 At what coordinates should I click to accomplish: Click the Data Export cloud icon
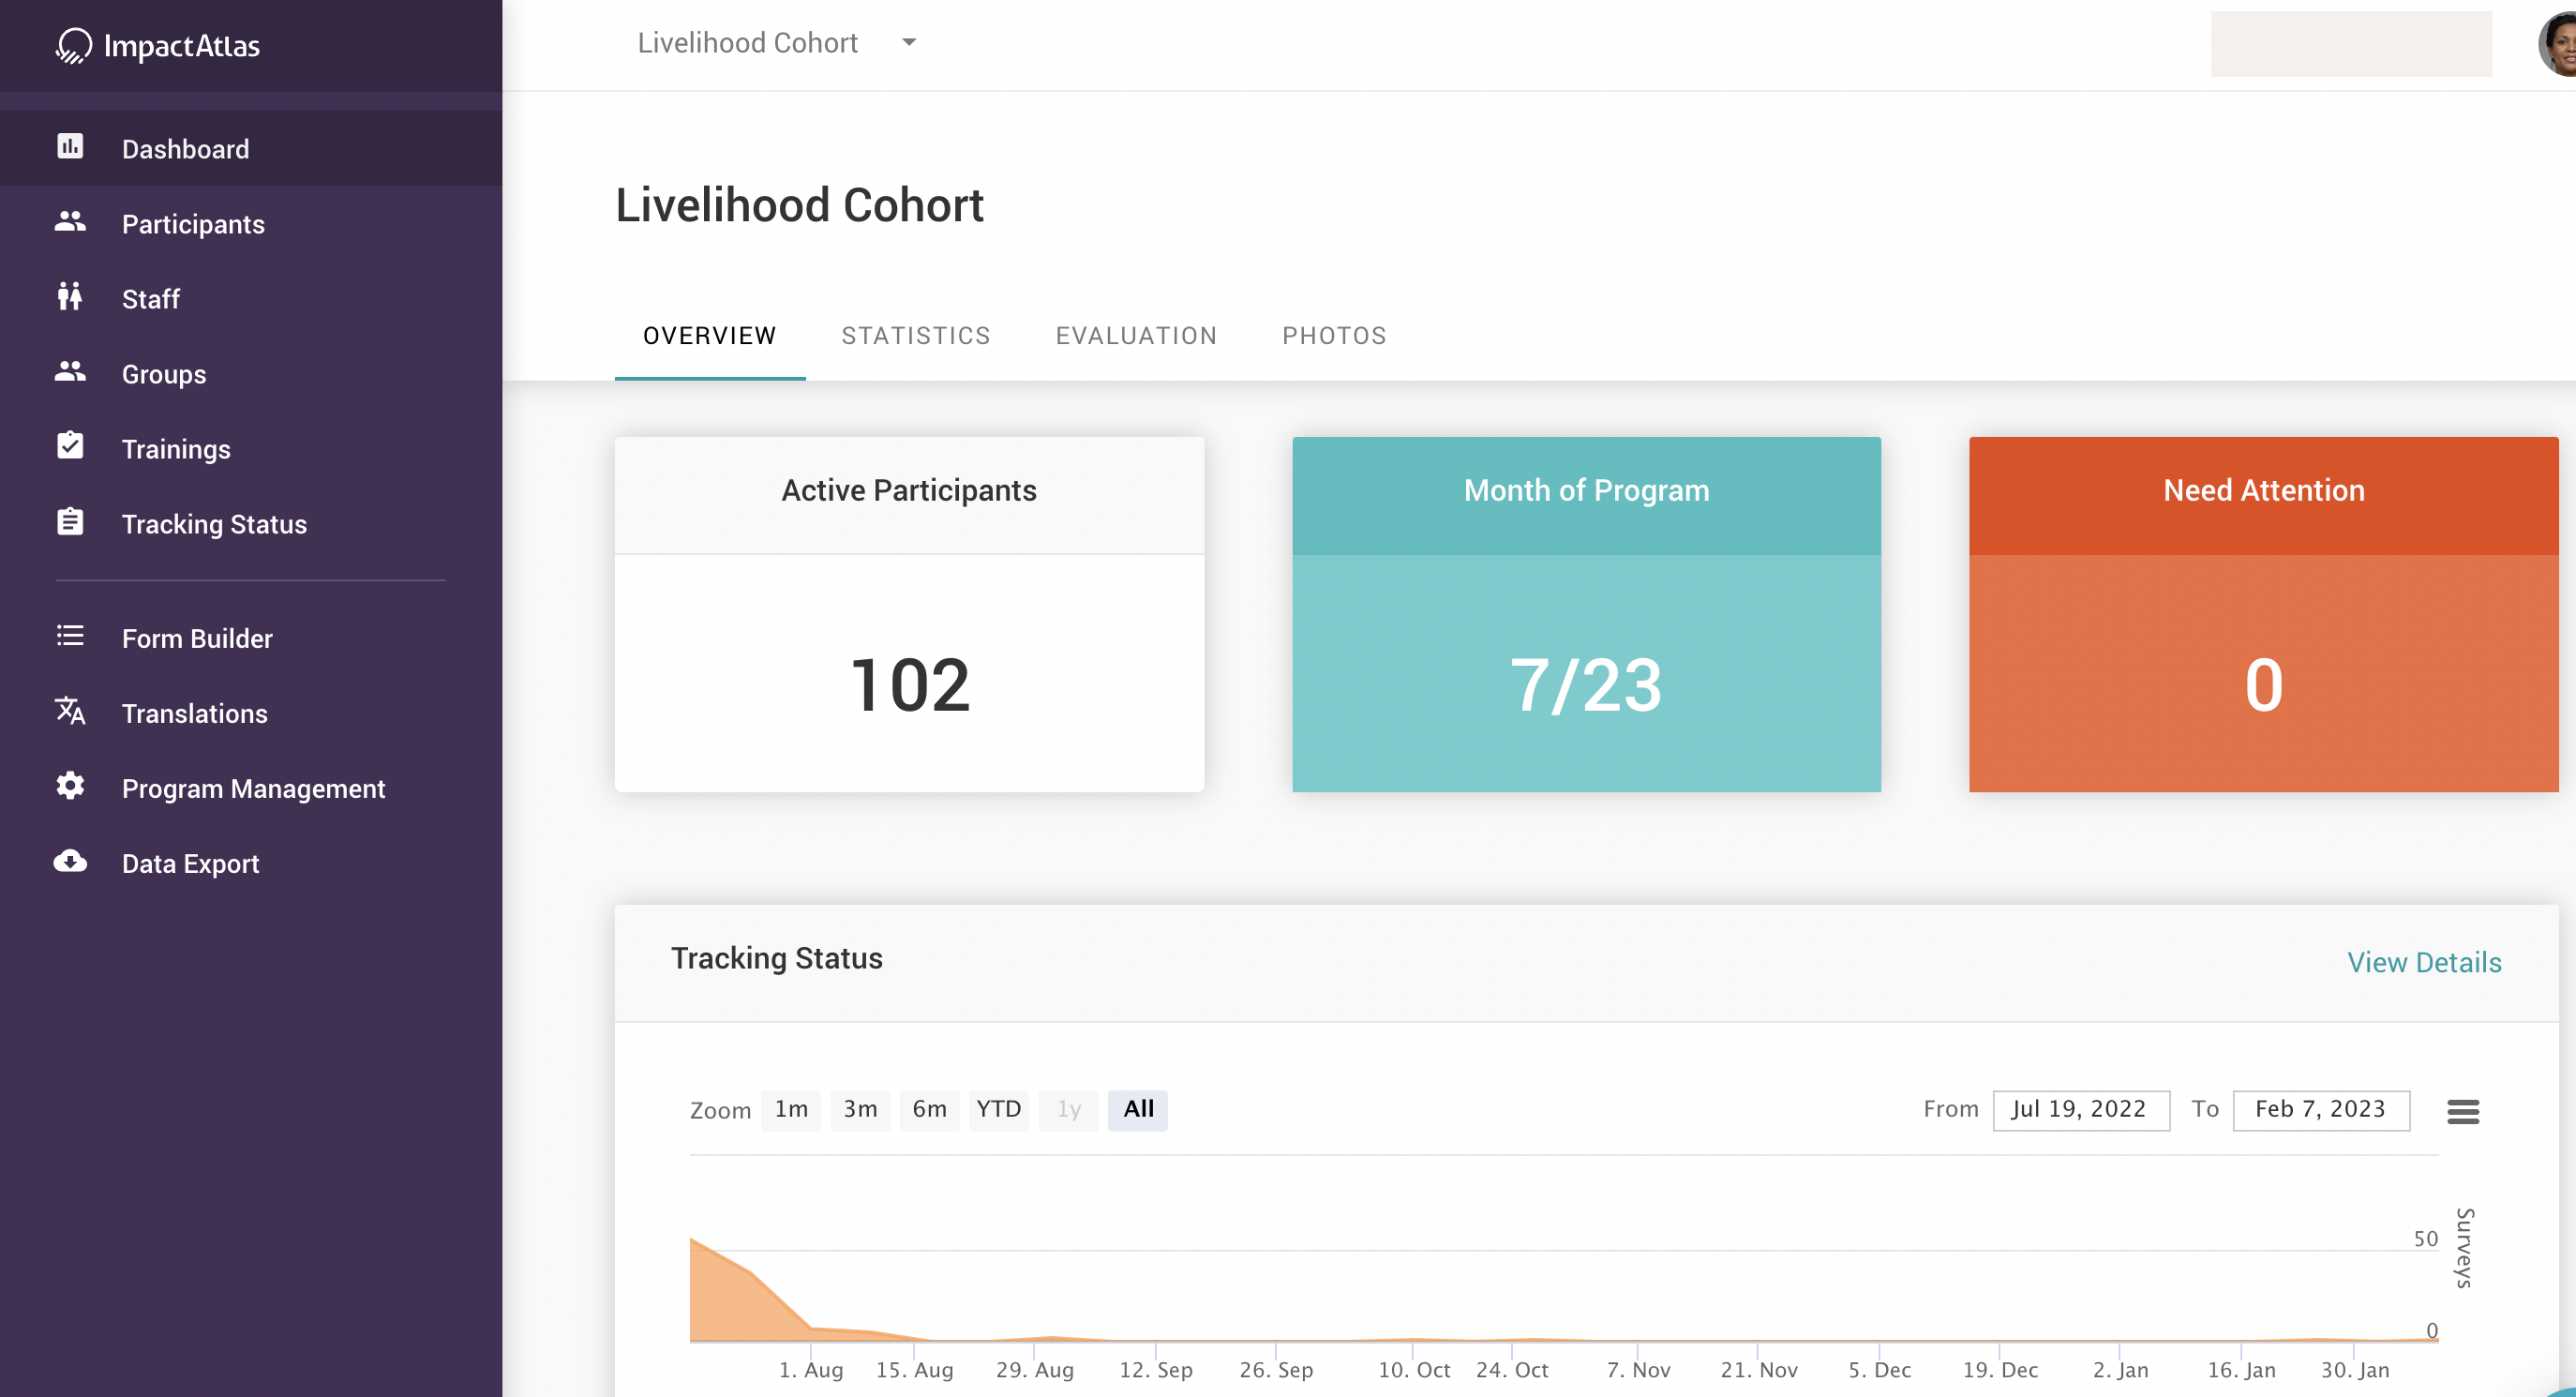point(70,861)
